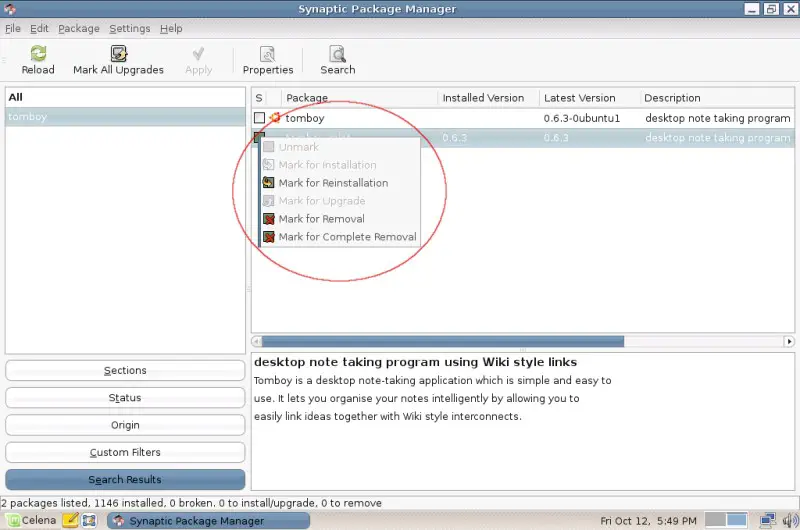Screen dimensions: 800x530
Task: Open the Settings menu
Action: point(130,29)
